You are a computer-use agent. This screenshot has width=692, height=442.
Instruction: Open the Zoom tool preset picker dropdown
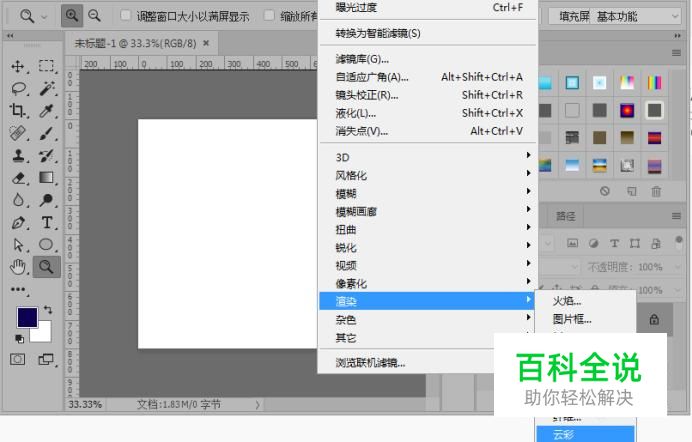[44, 17]
